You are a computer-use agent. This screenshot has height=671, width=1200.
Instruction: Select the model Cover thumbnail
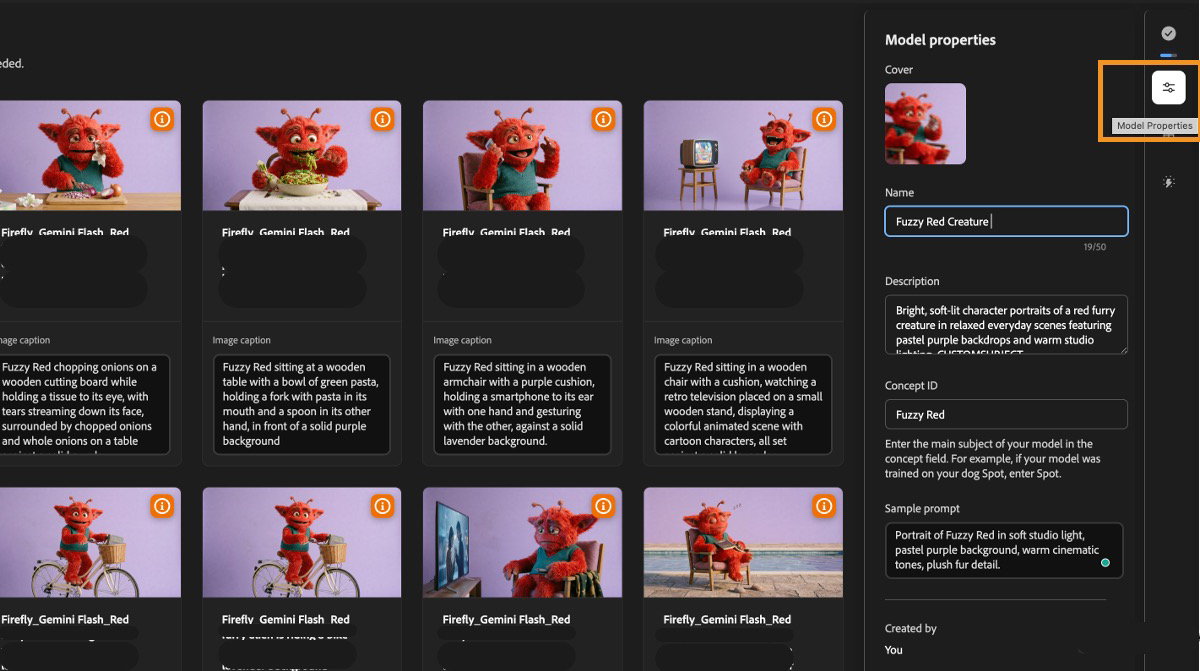(925, 124)
